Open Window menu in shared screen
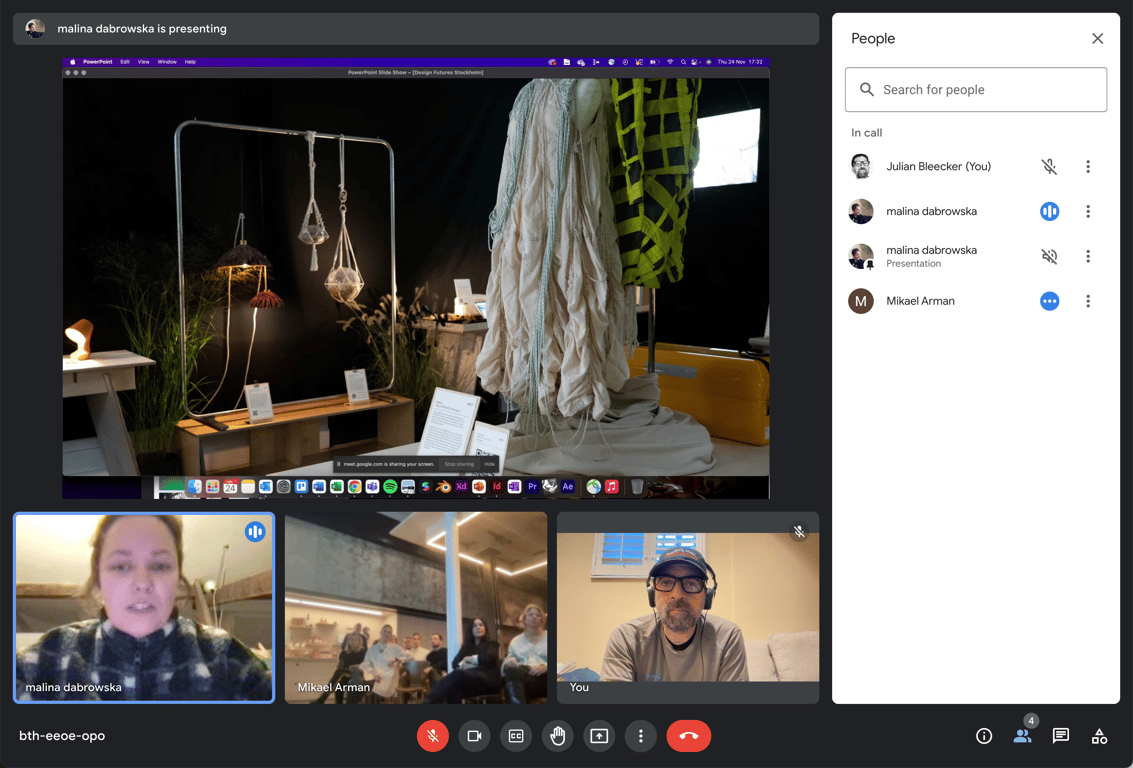The width and height of the screenshot is (1133, 768). [x=167, y=62]
